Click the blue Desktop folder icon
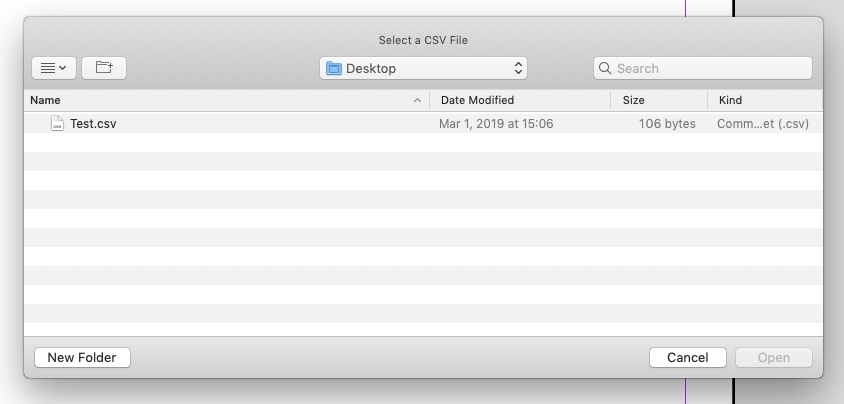The width and height of the screenshot is (844, 404). point(334,68)
